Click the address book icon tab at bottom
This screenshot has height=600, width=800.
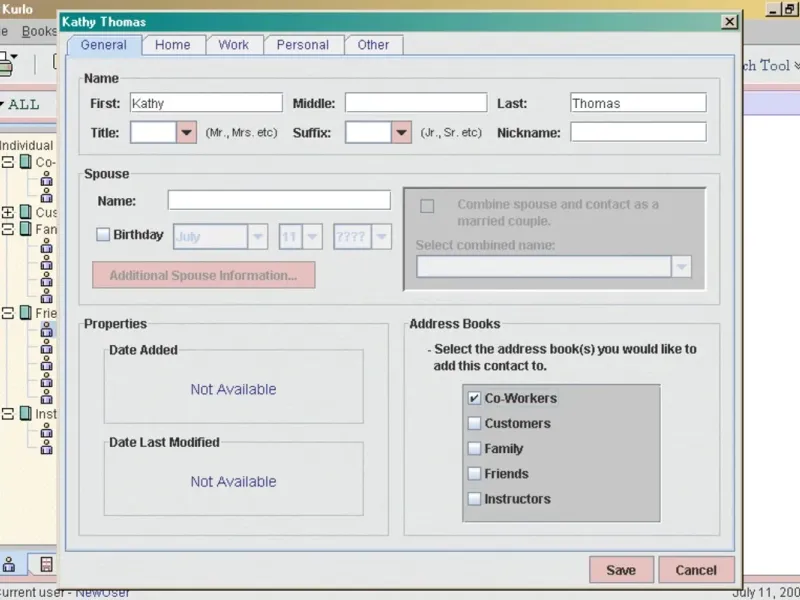tap(46, 564)
